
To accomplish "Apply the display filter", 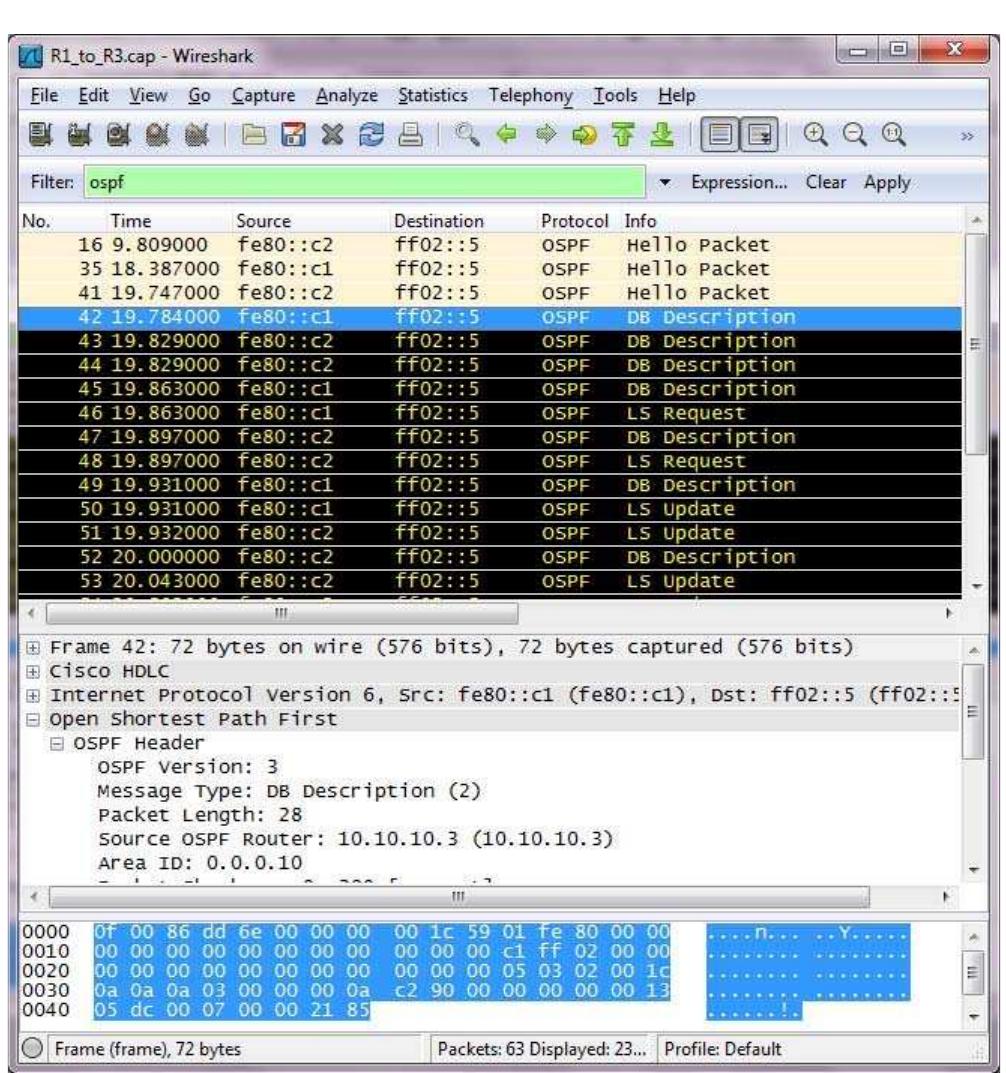I will pos(887,183).
